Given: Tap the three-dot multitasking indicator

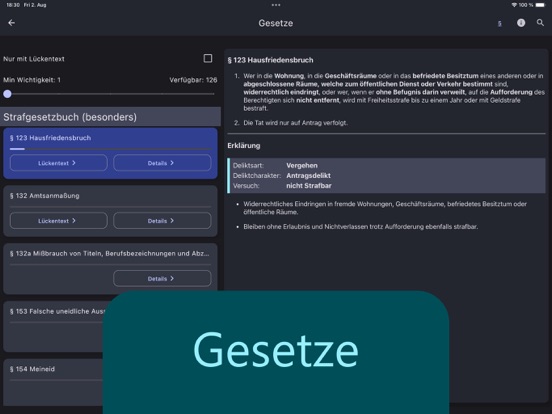Looking at the screenshot, I should [276, 5].
